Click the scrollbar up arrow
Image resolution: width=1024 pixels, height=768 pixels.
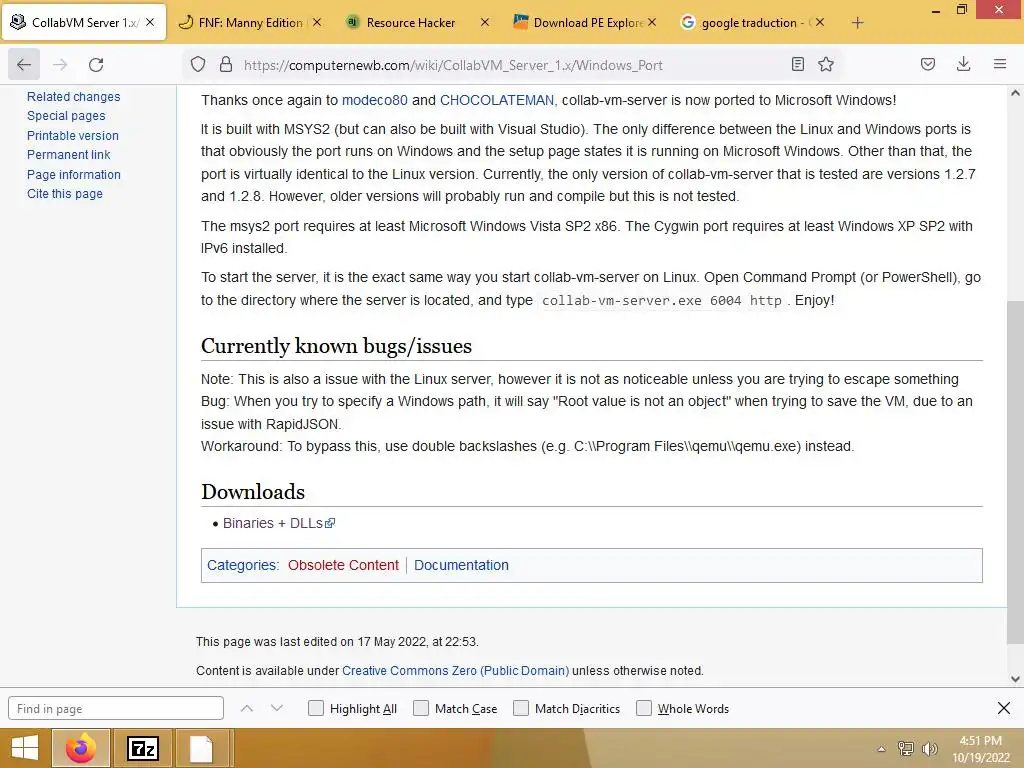point(1015,93)
